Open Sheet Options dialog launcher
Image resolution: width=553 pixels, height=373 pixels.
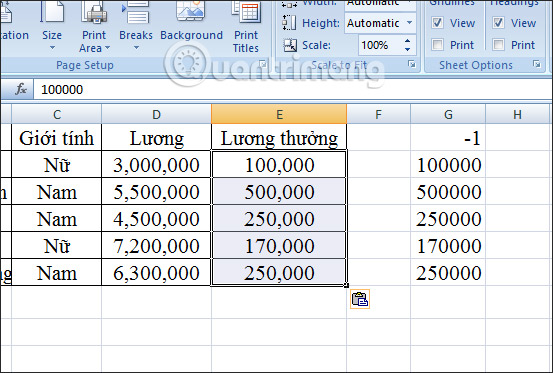click(537, 64)
